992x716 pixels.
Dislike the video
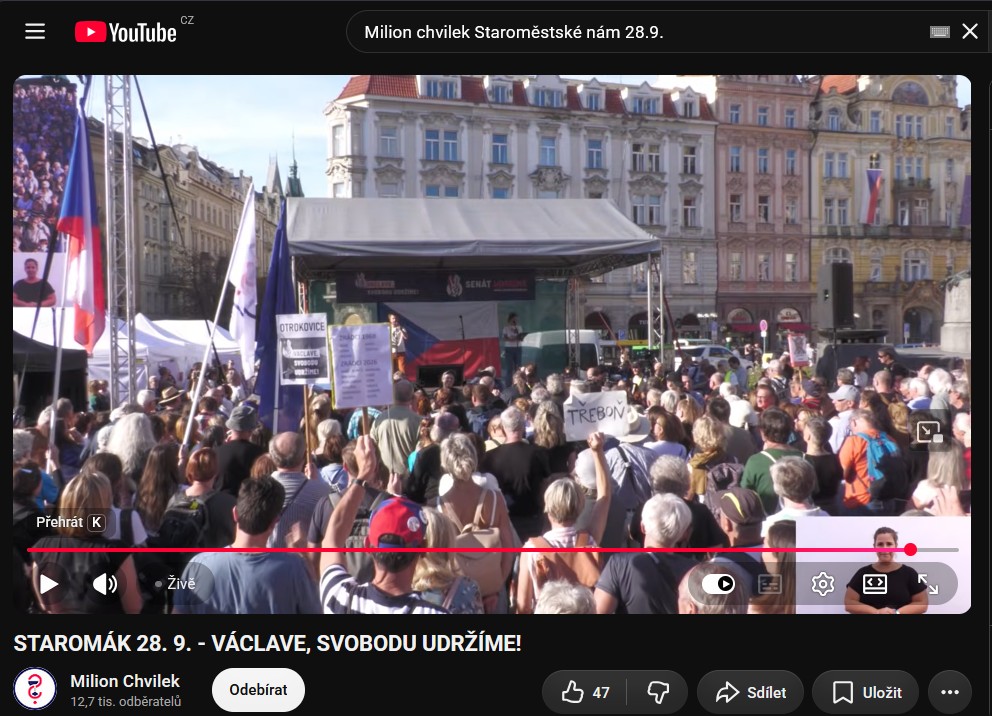pyautogui.click(x=658, y=693)
